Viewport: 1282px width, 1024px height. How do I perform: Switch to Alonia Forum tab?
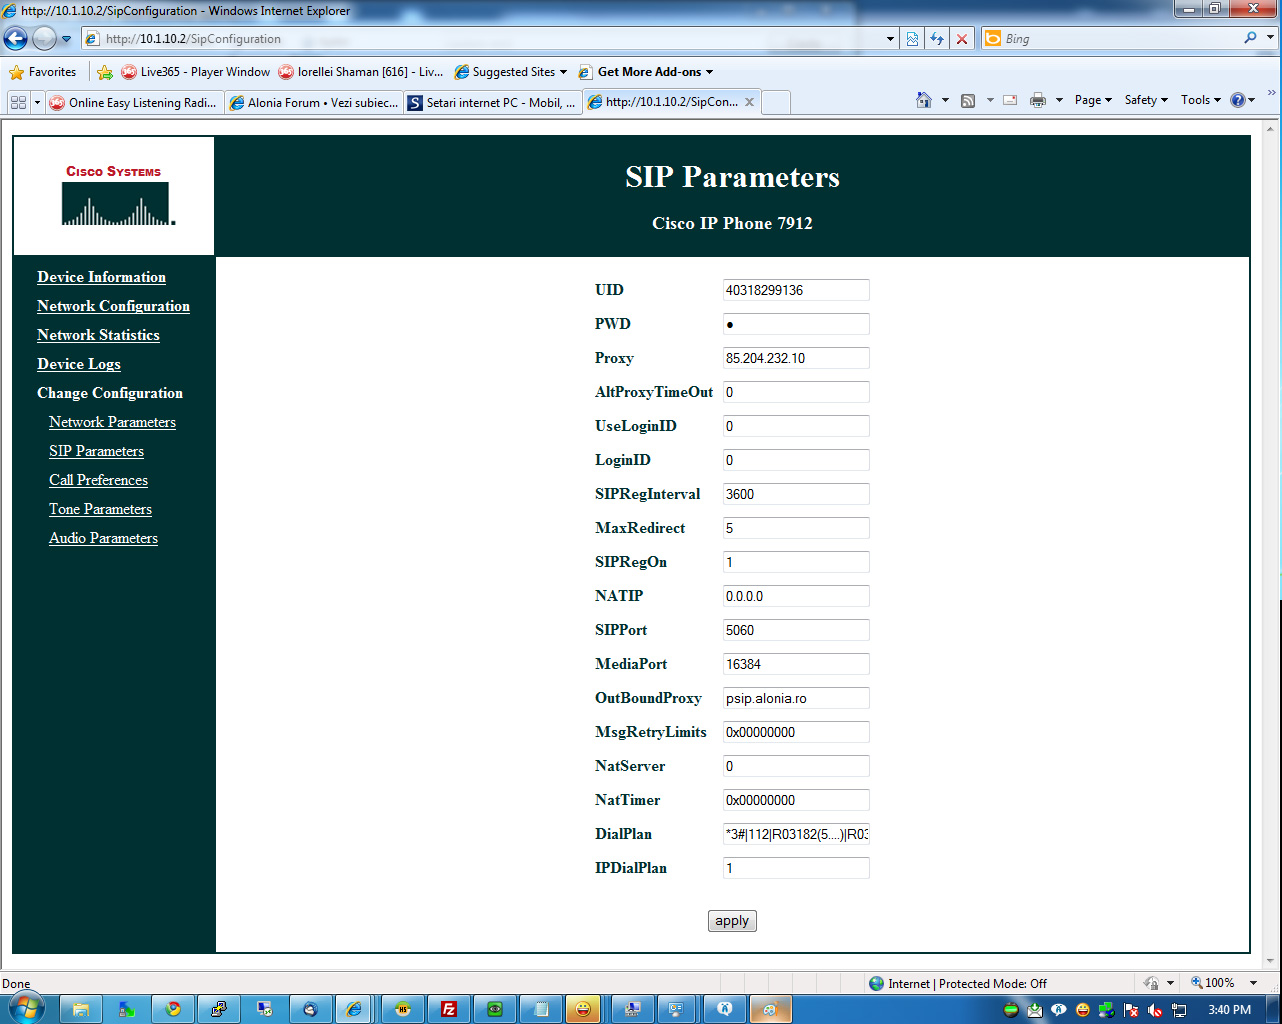[313, 102]
